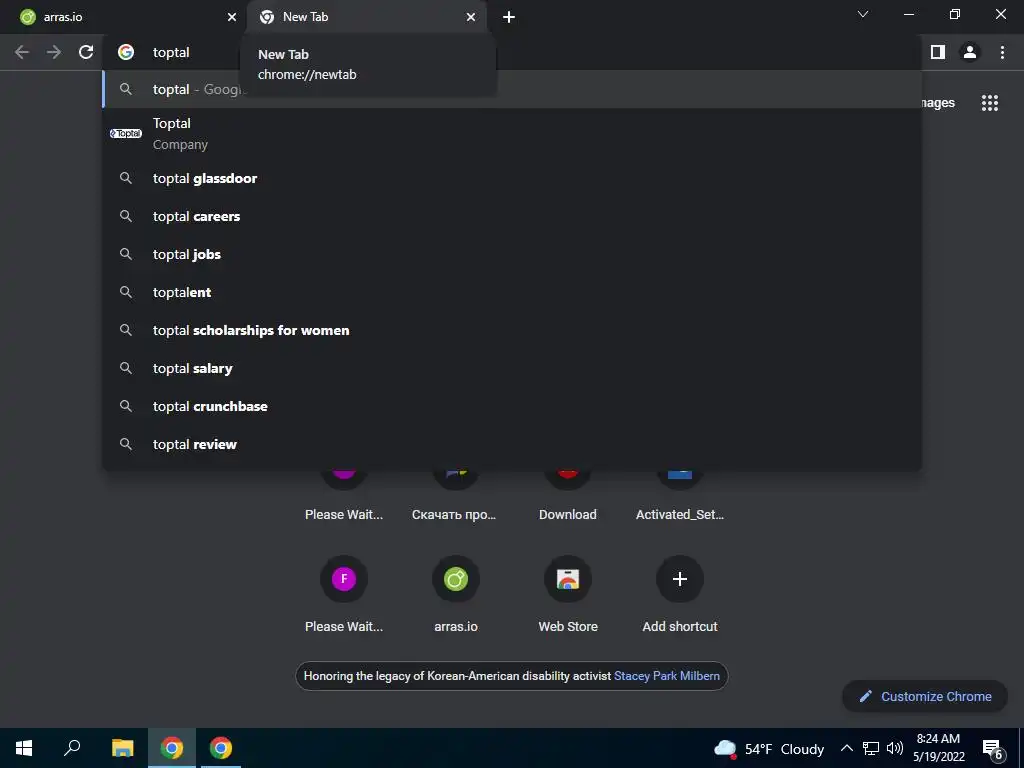Viewport: 1024px width, 768px height.
Task: Open Chrome's three-dot menu
Action: click(x=1002, y=52)
